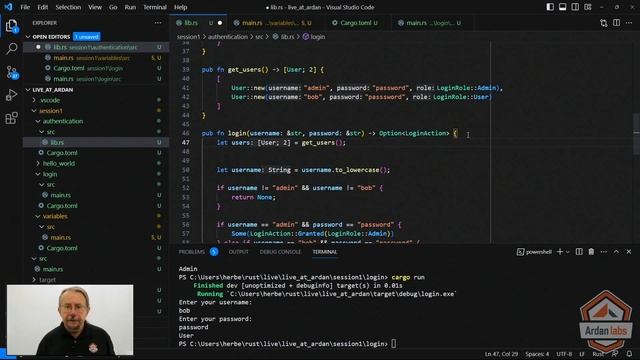640x360 pixels.
Task: Toggle the bottom panel layout button
Action: click(x=562, y=7)
